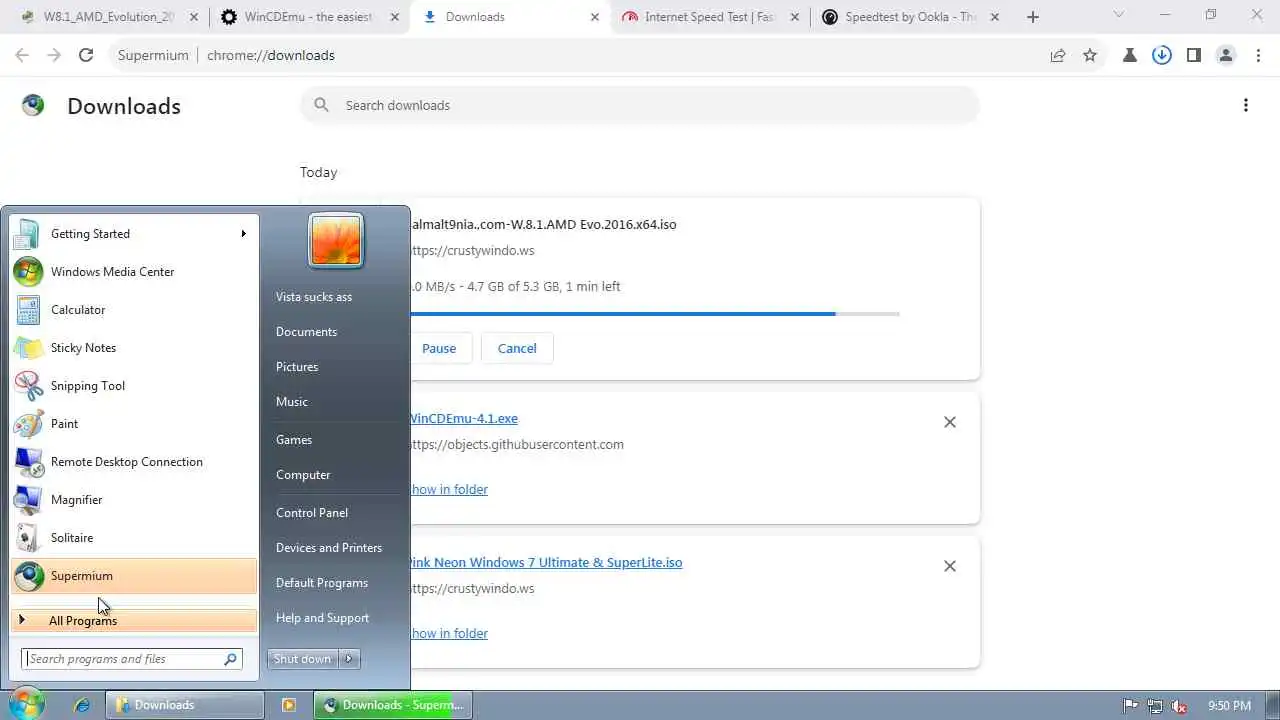Open Help and Support
Viewport: 1280px width, 720px height.
(x=322, y=618)
